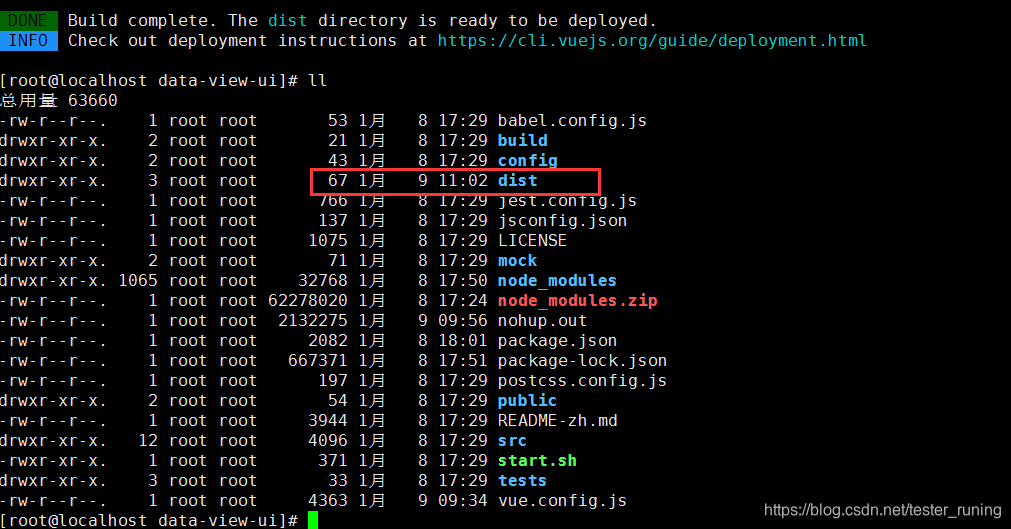This screenshot has height=529, width=1011.
Task: Click the 09:56 timestamp of nohup.out
Action: [463, 321]
